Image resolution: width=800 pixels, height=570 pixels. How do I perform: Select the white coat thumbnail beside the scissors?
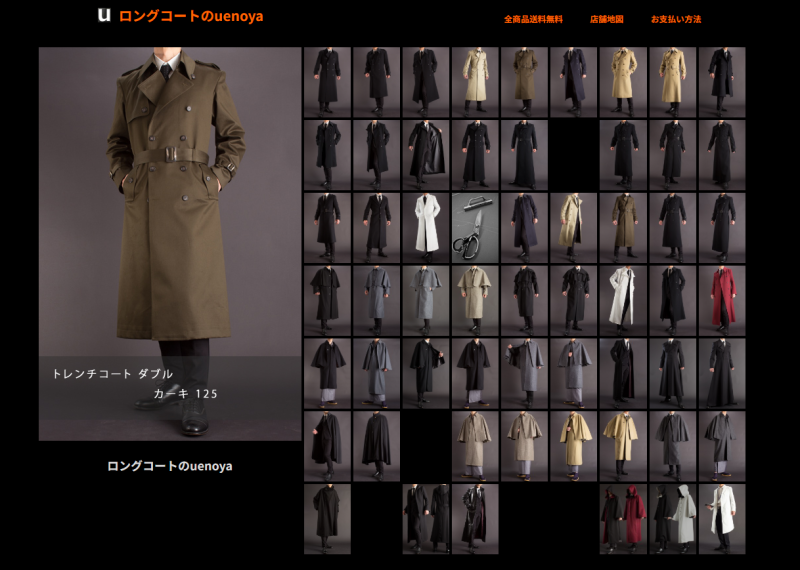coord(426,228)
